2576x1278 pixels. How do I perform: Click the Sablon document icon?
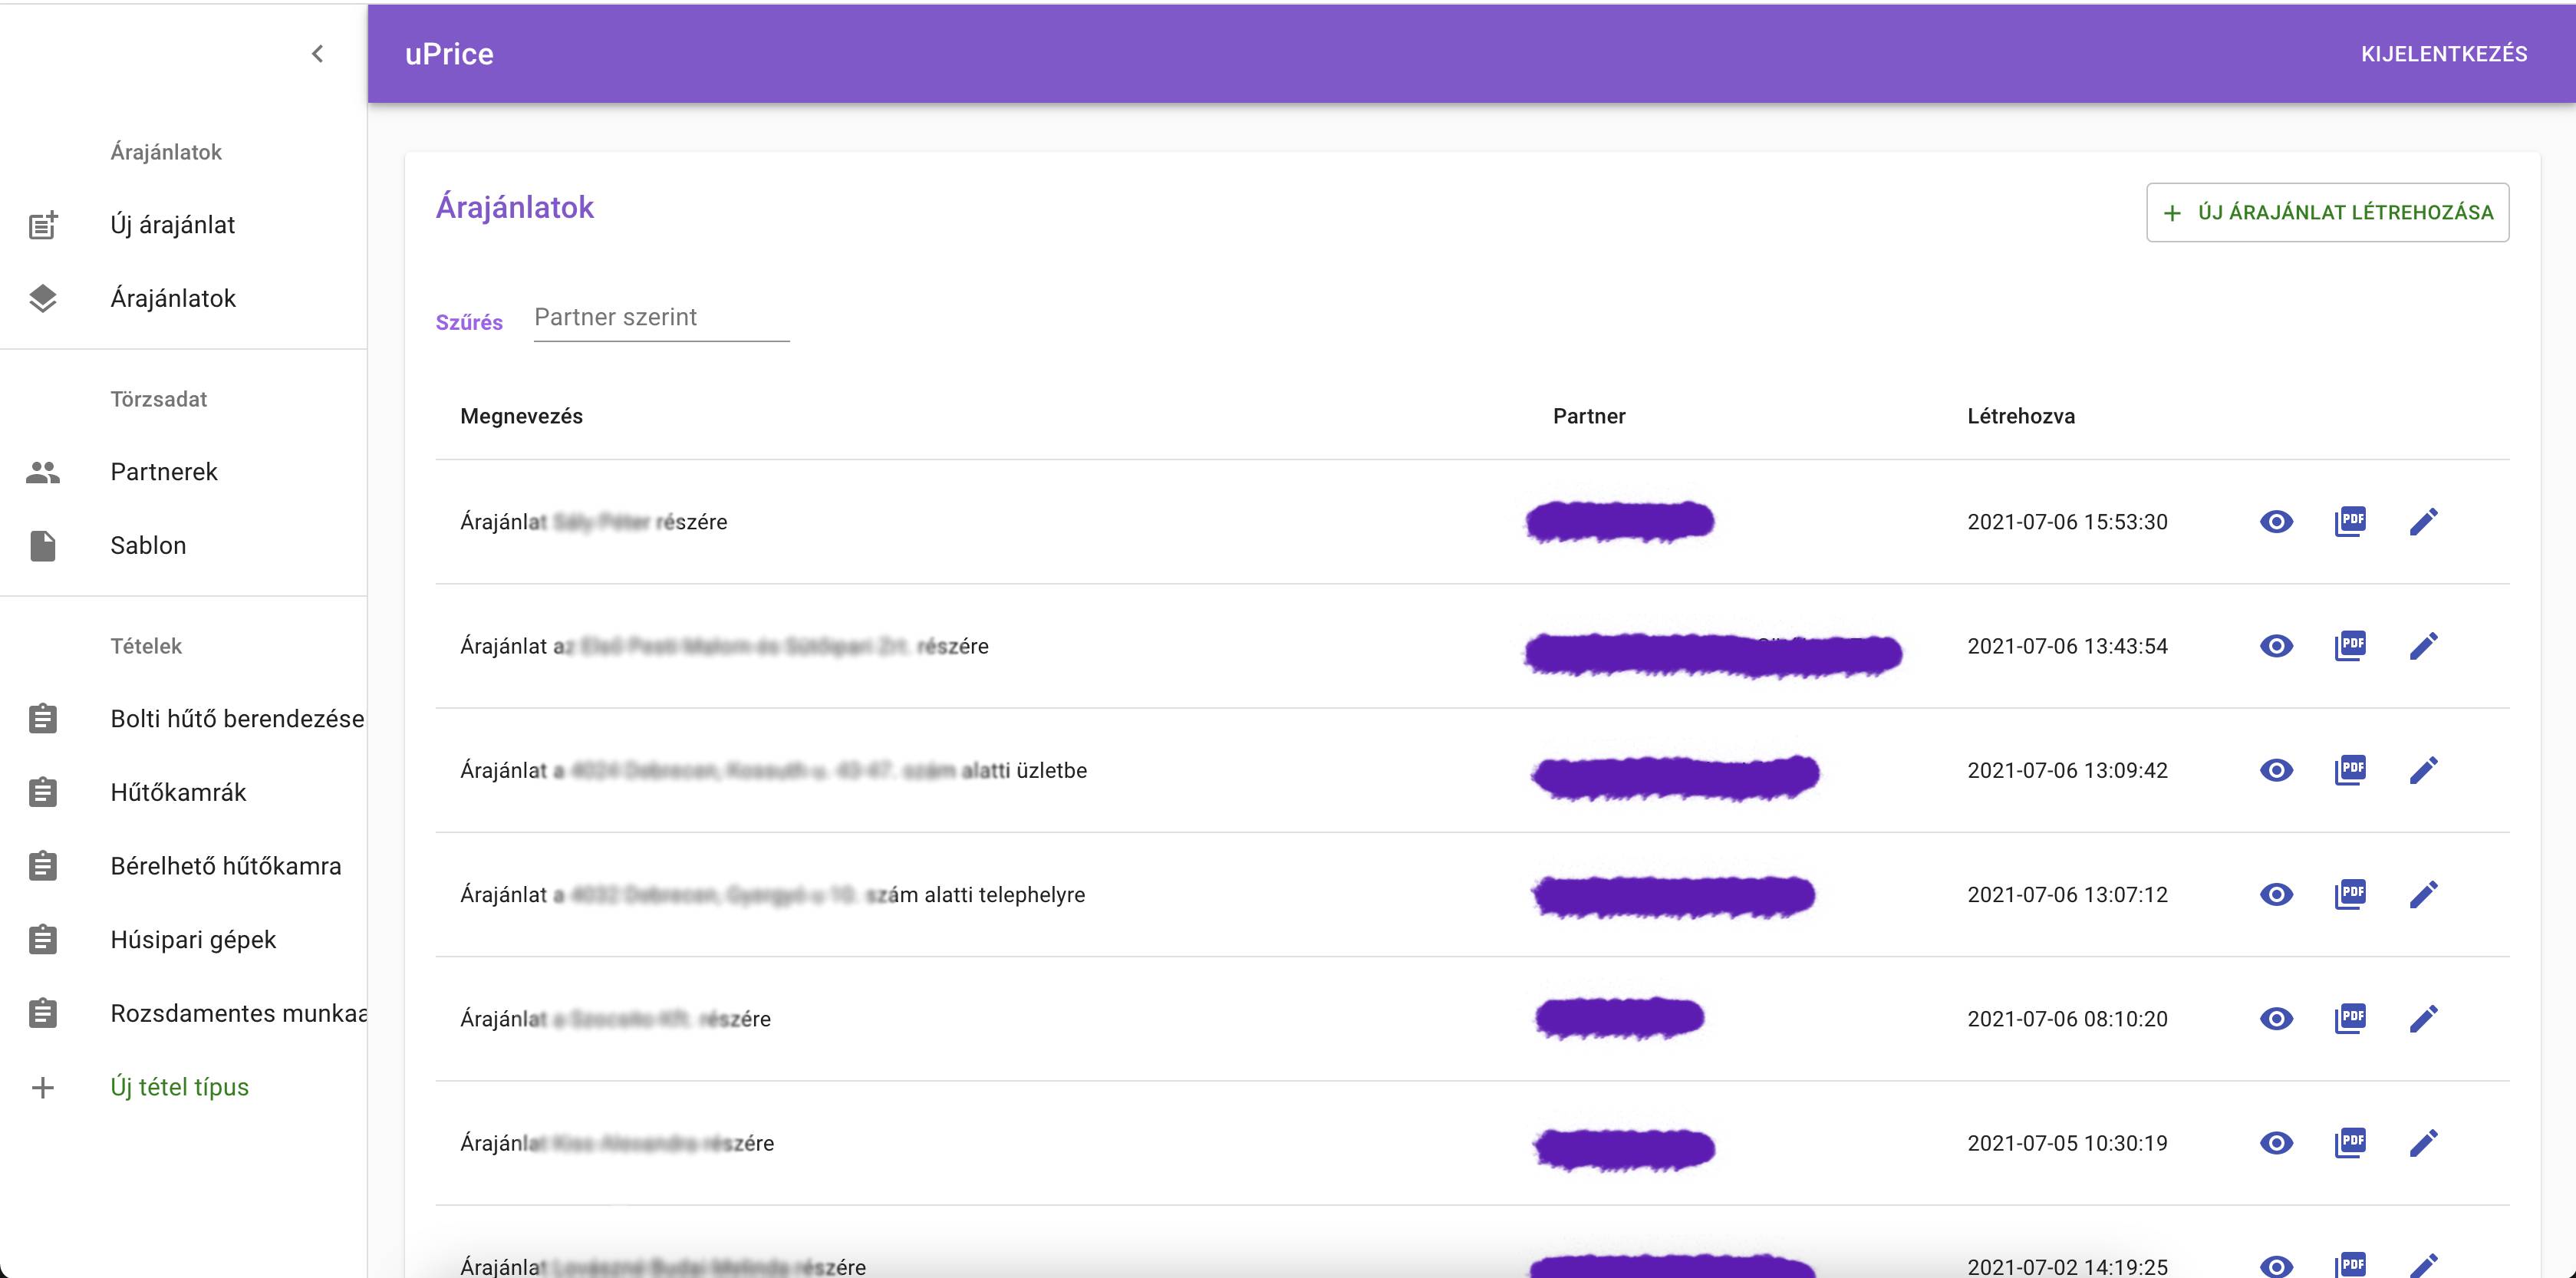[43, 546]
